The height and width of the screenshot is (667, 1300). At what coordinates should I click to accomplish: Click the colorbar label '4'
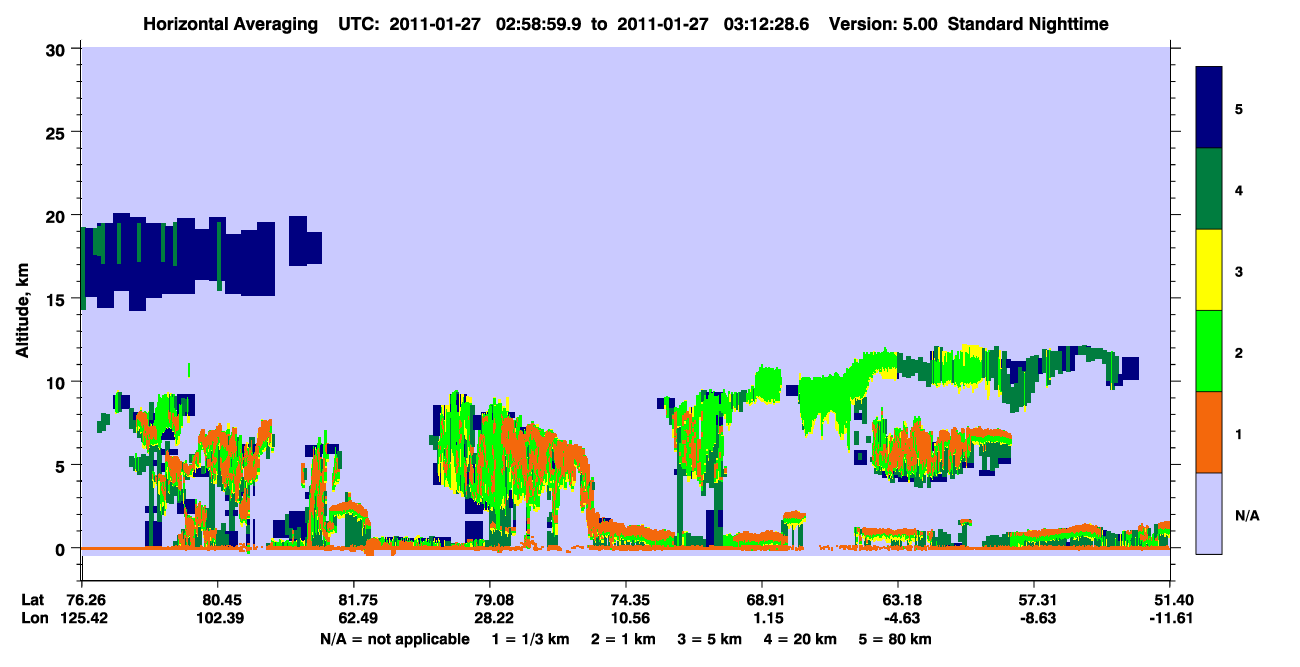[x=1238, y=189]
